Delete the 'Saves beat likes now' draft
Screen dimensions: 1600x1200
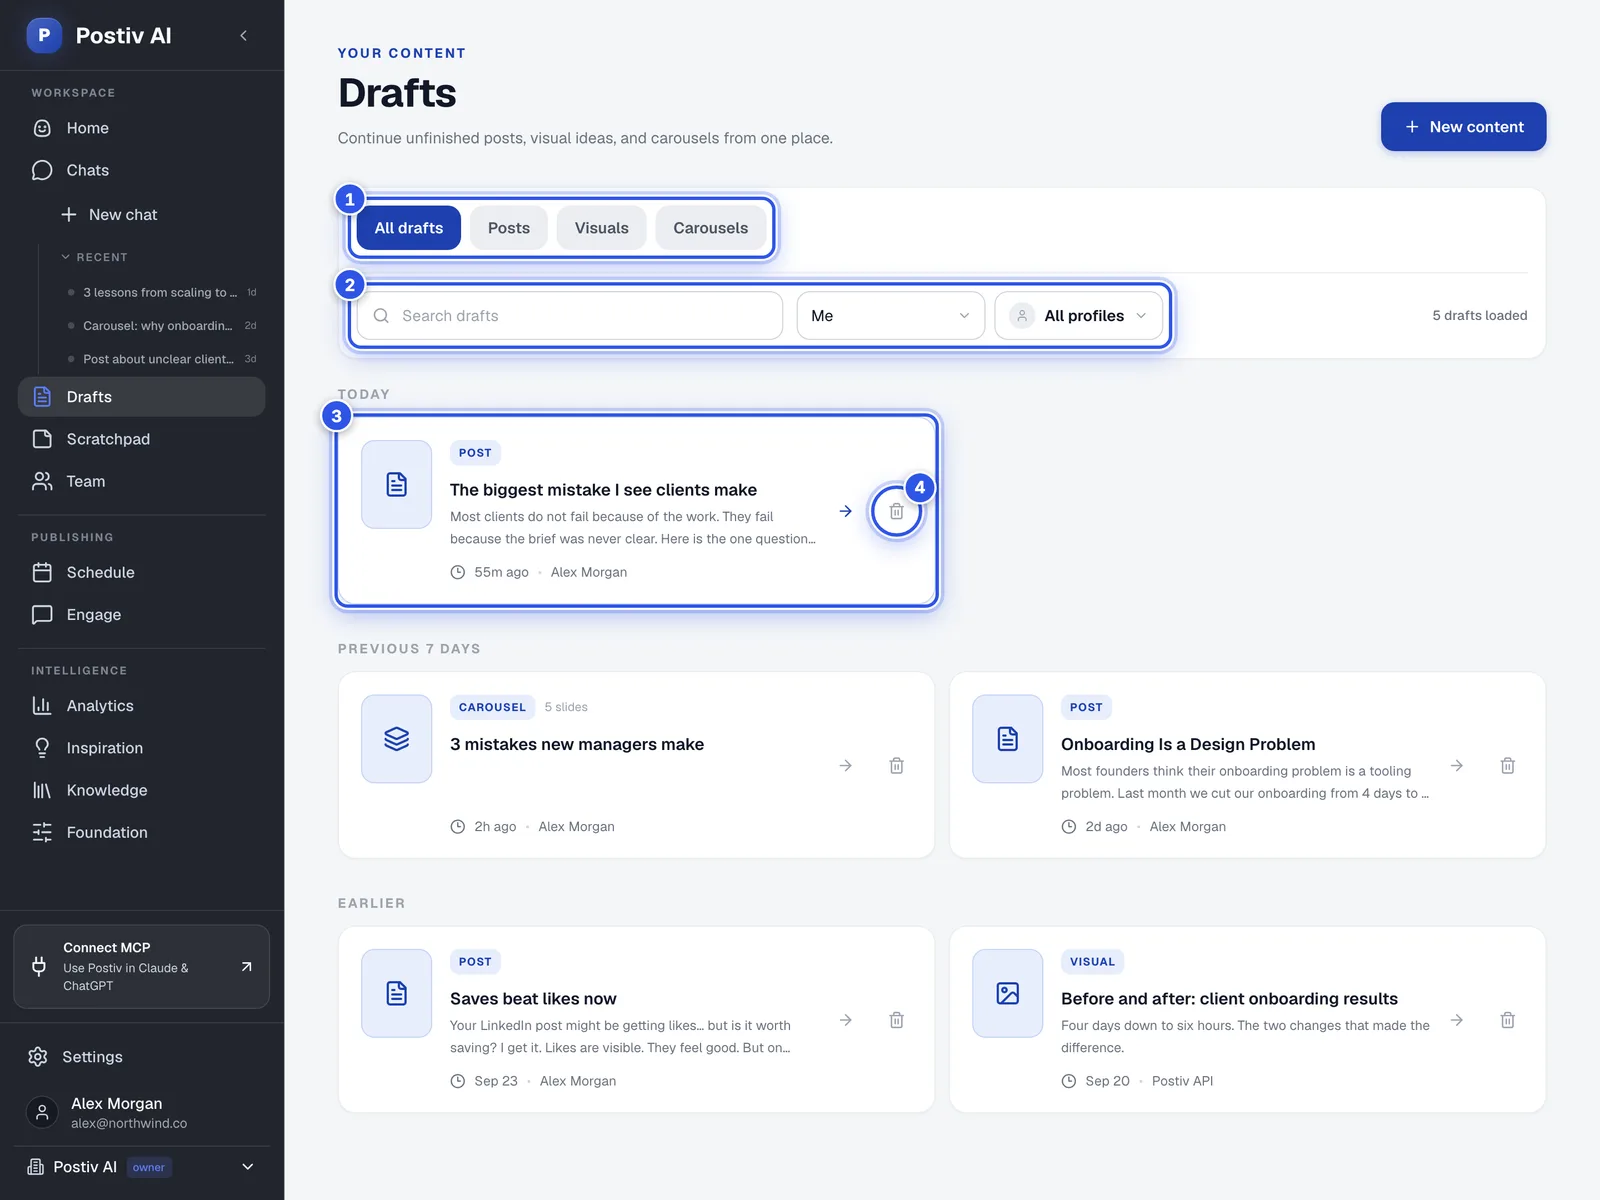click(897, 1020)
